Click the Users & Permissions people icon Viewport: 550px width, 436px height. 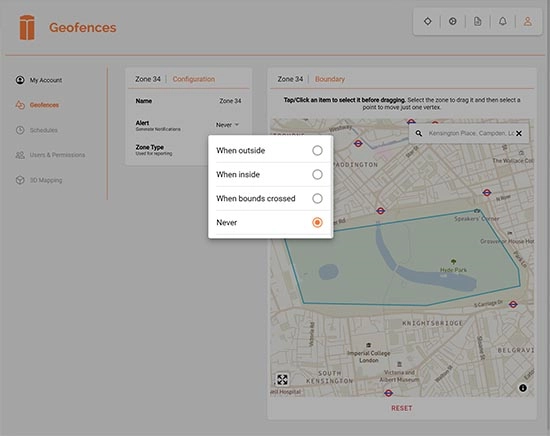pyautogui.click(x=20, y=155)
